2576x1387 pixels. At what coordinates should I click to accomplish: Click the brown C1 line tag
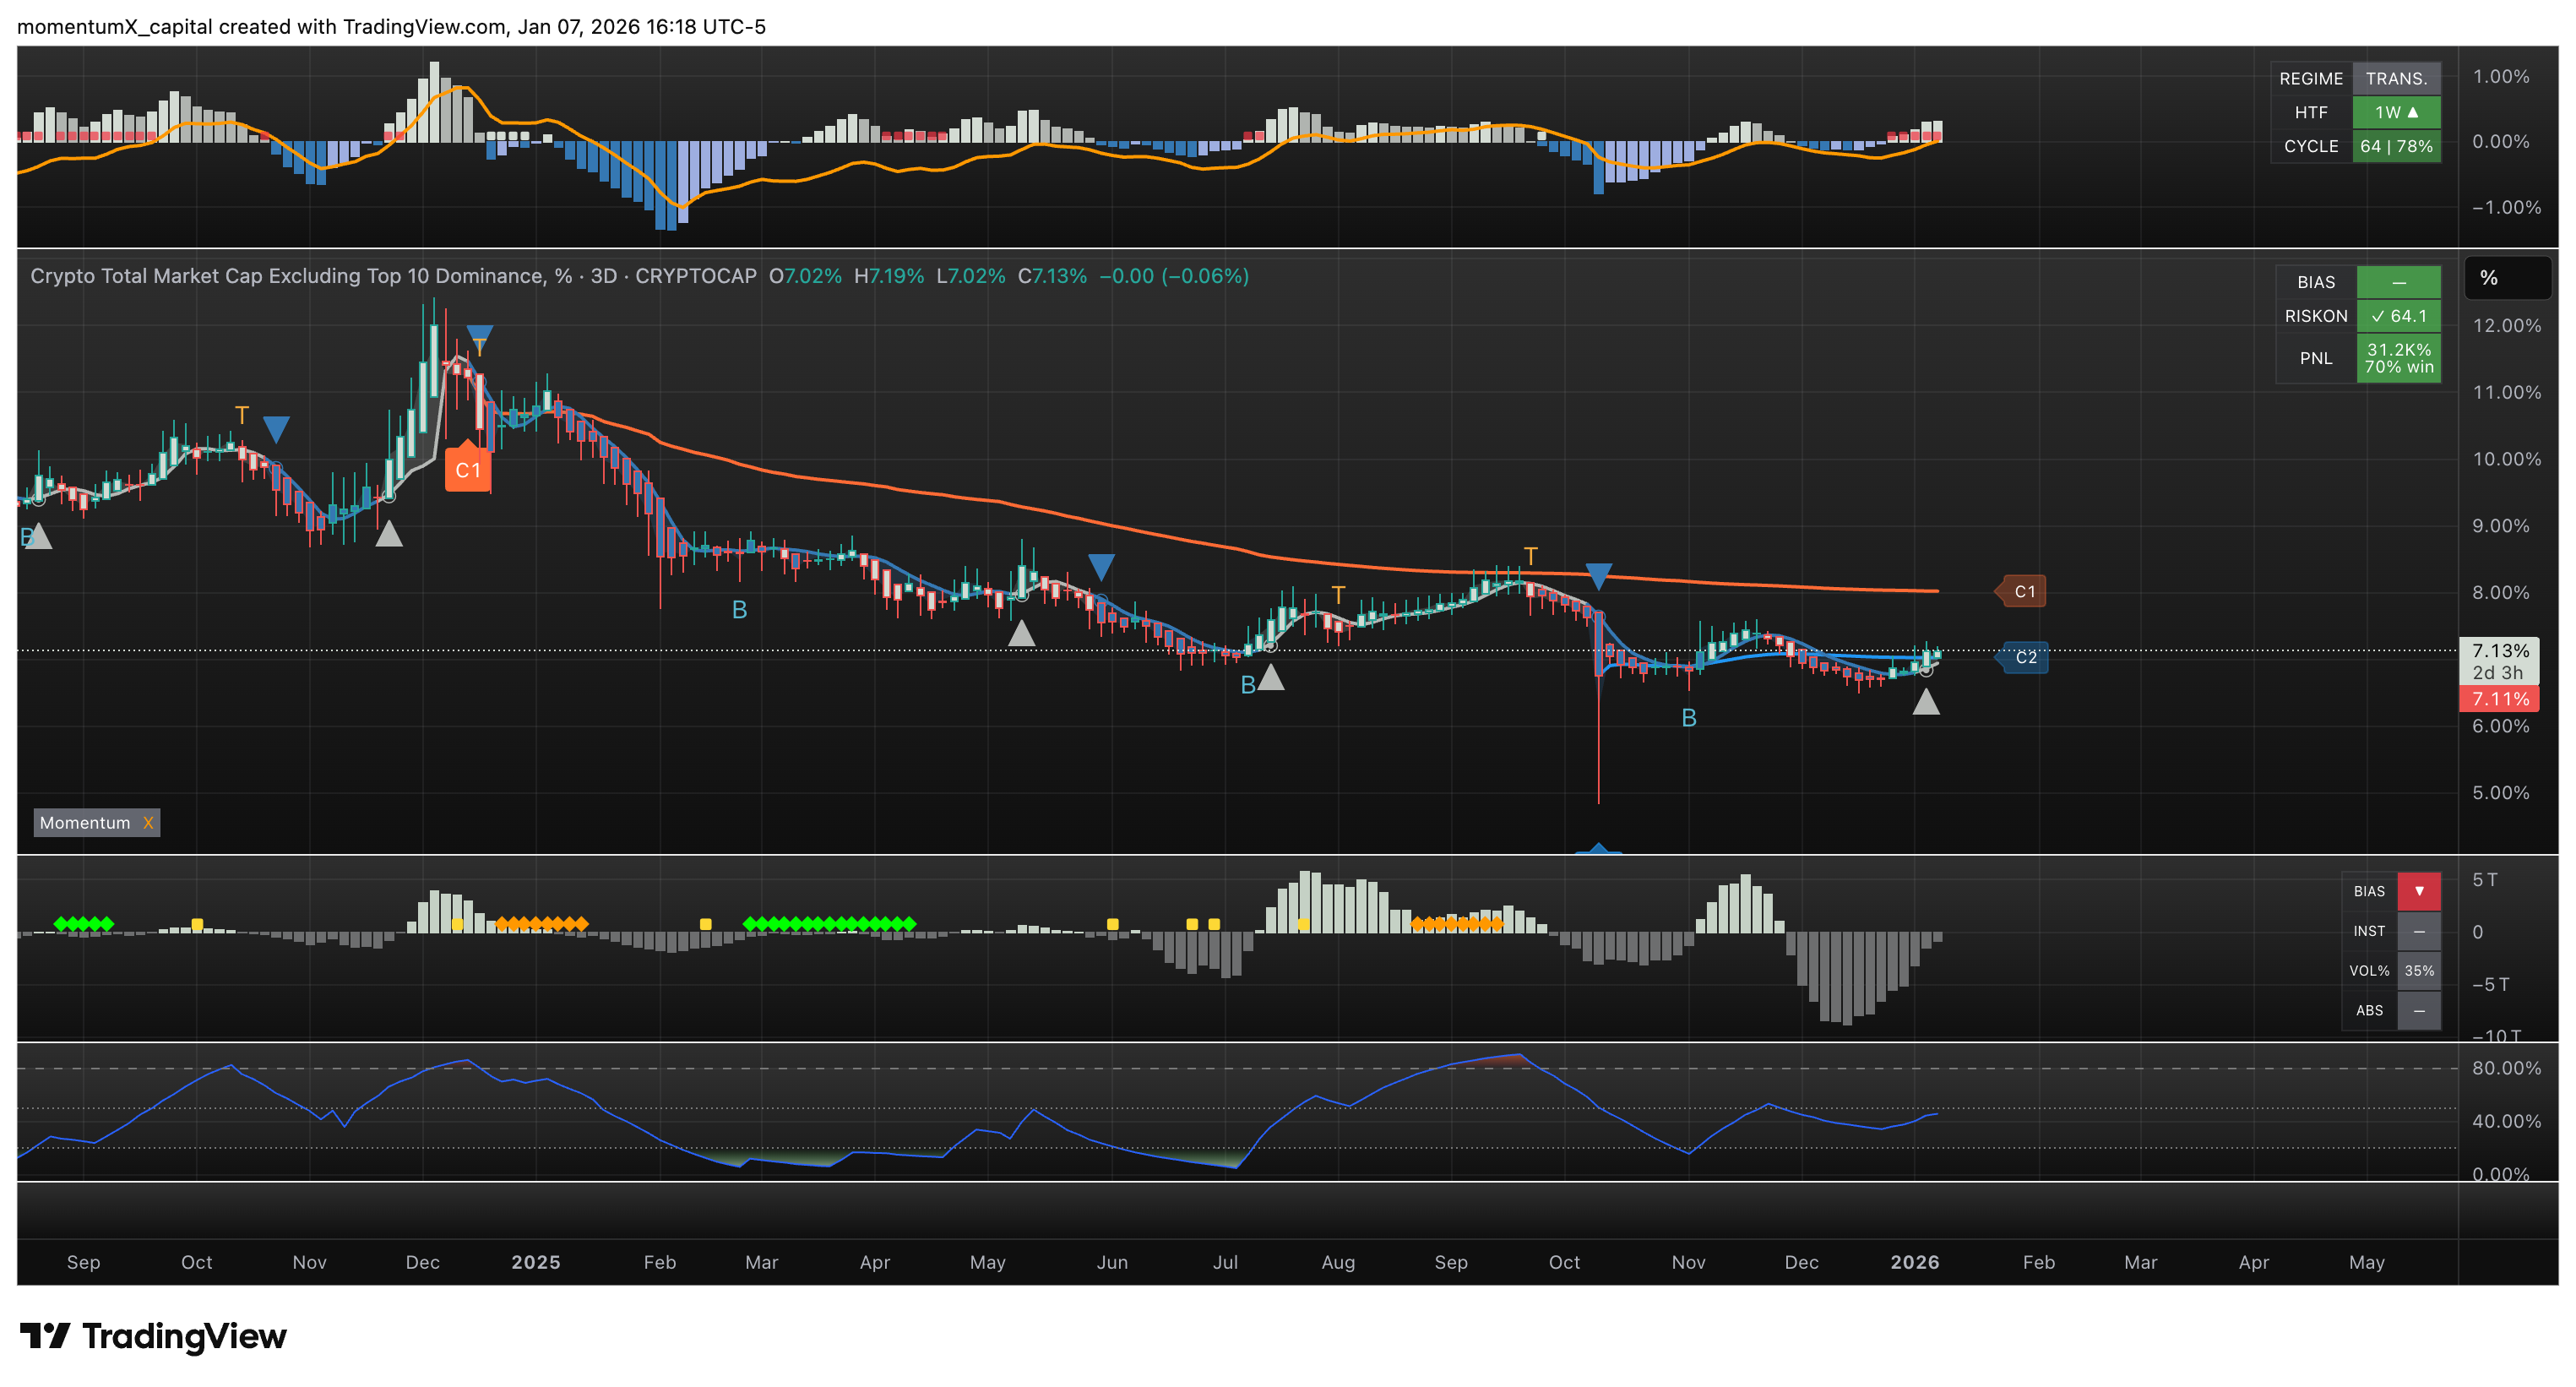pos(2023,591)
